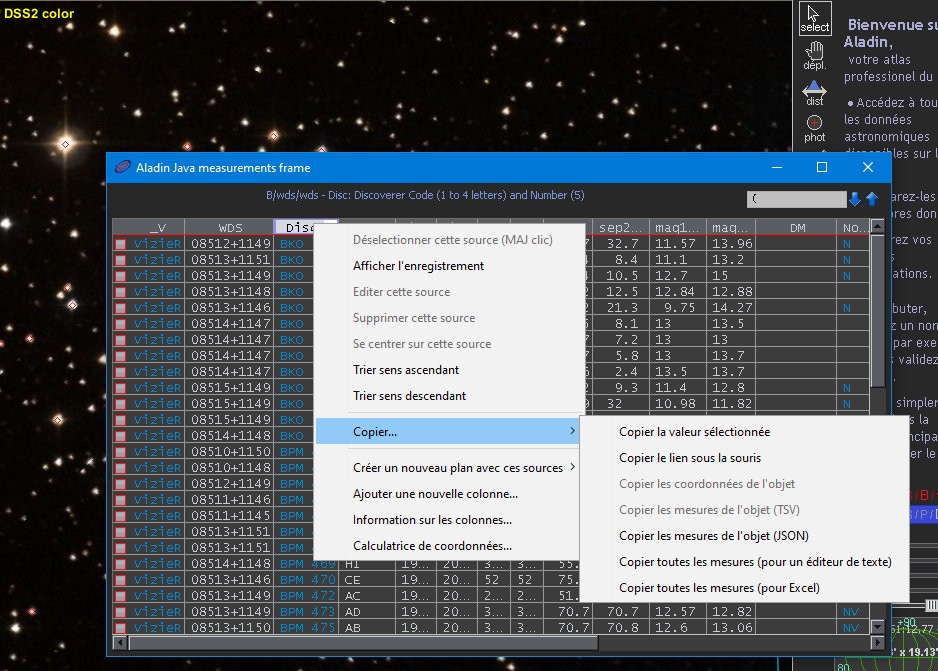Toggle red checkbox of row 08512+1149 BKO
This screenshot has height=671, width=938.
[121, 244]
